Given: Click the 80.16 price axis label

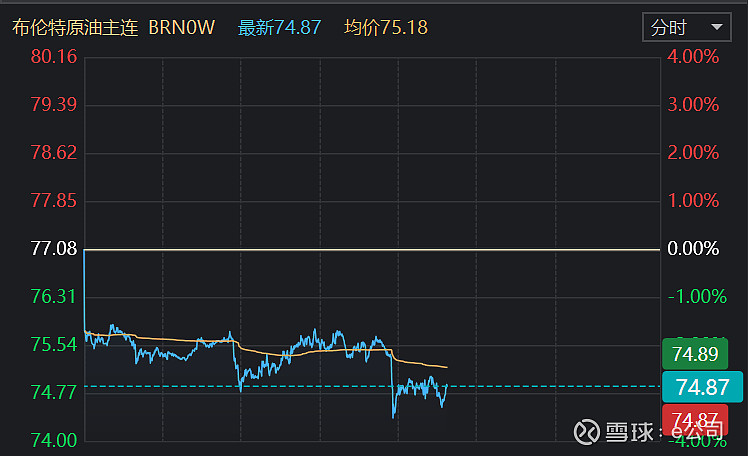Looking at the screenshot, I should (54, 57).
